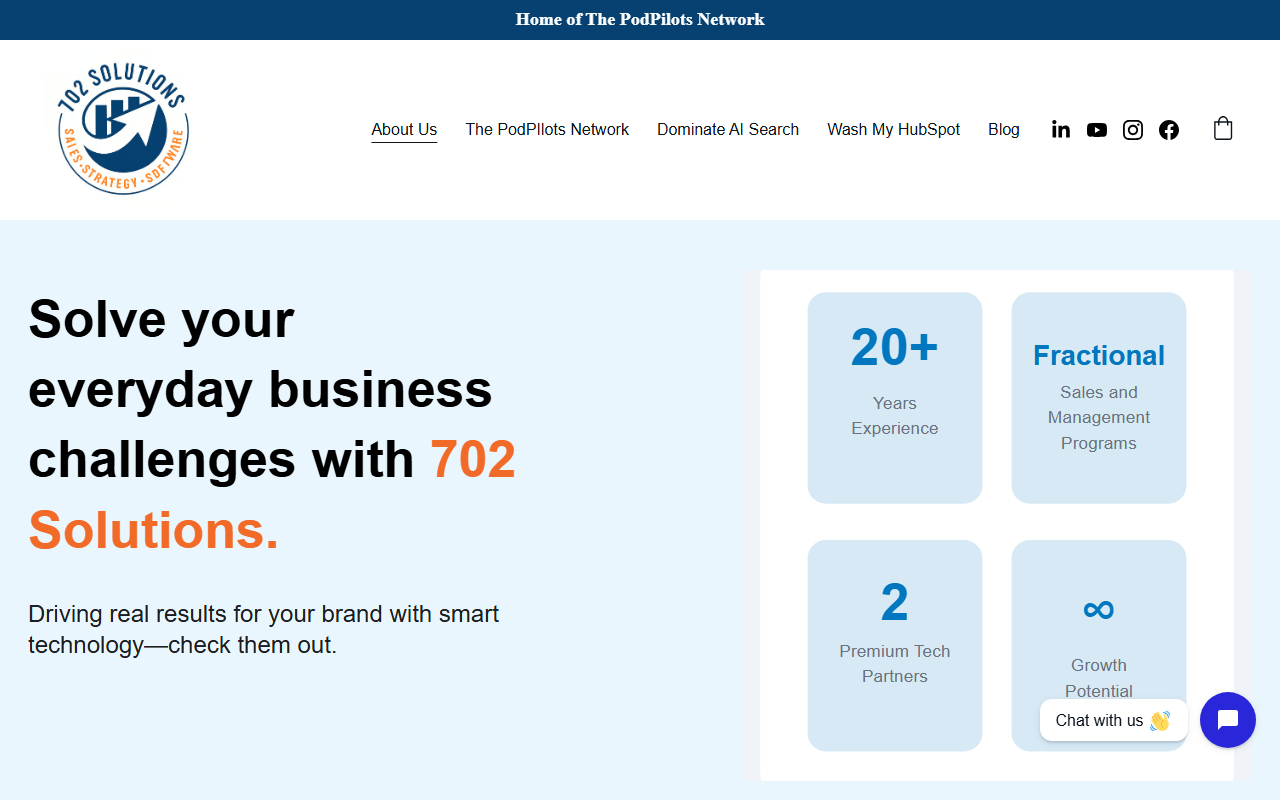Open the About Us menu item
Screen dimensions: 1280x800
click(x=404, y=129)
